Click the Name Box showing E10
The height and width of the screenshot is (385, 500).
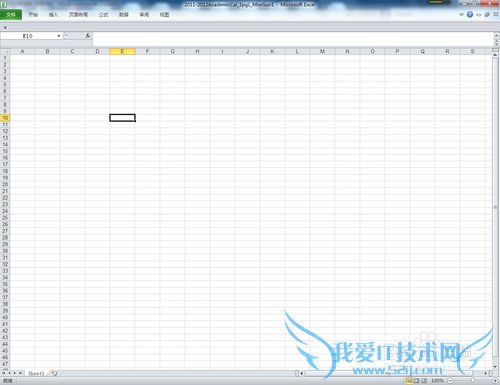[28, 36]
